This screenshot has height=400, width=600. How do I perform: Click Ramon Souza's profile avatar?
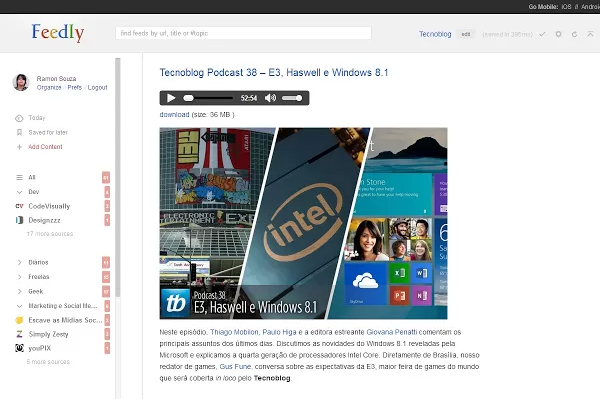[x=21, y=82]
